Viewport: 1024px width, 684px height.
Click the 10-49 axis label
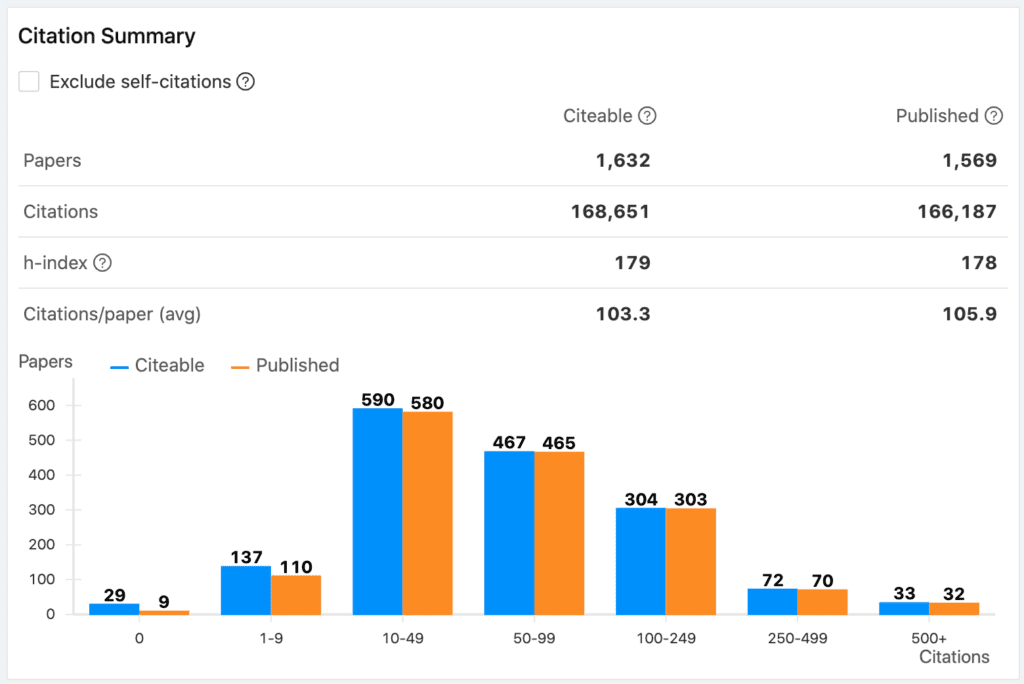[x=403, y=638]
